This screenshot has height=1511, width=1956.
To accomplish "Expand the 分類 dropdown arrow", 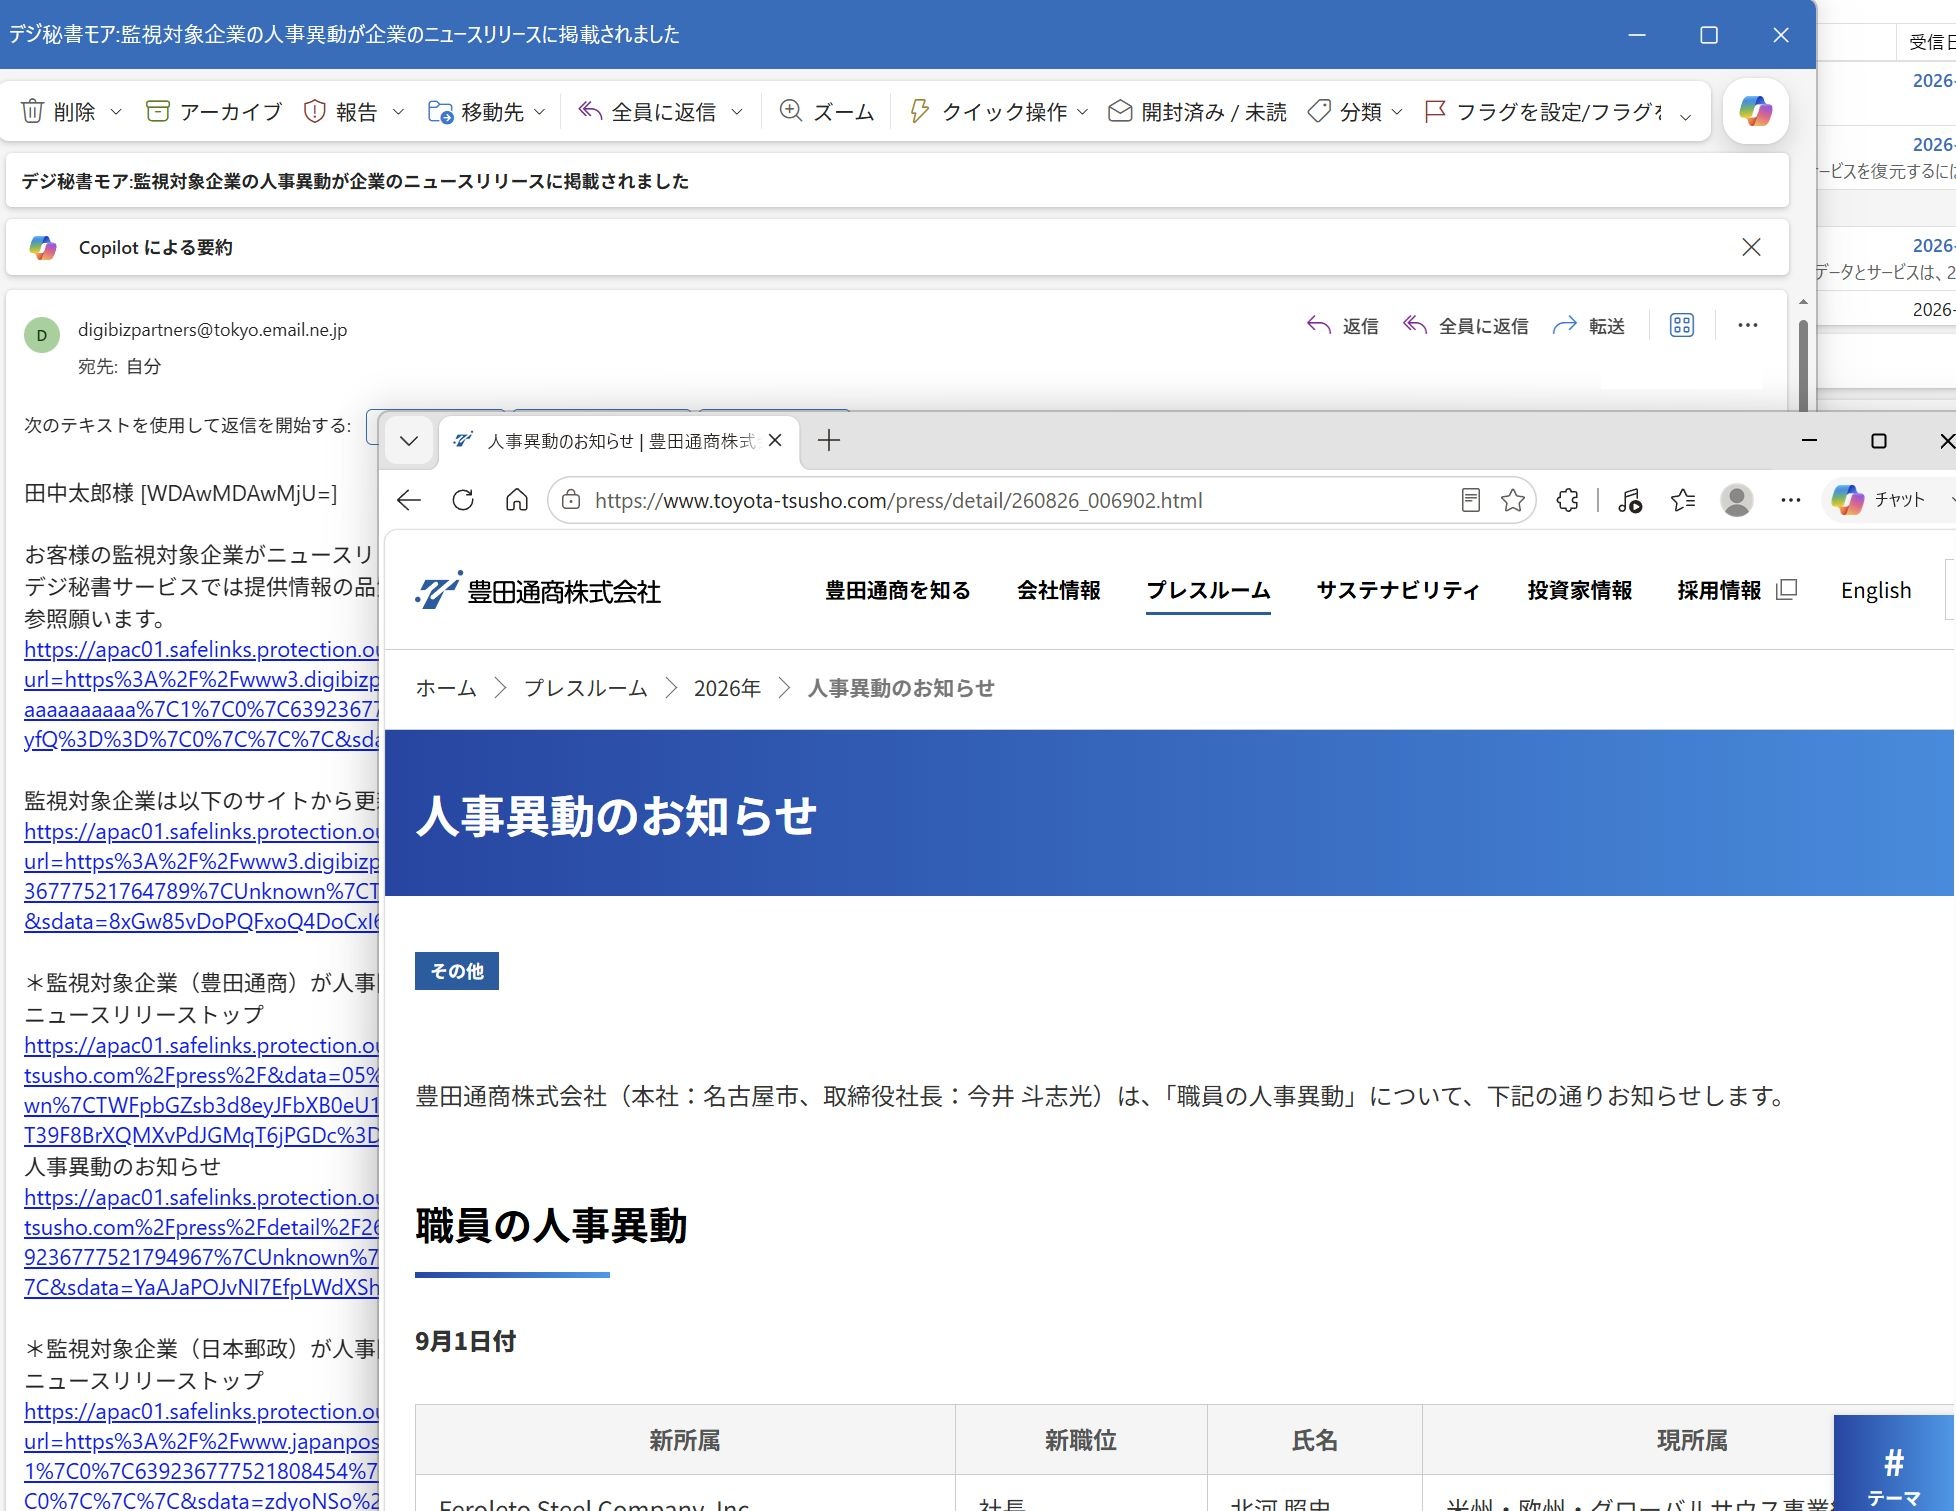I will tap(1397, 112).
